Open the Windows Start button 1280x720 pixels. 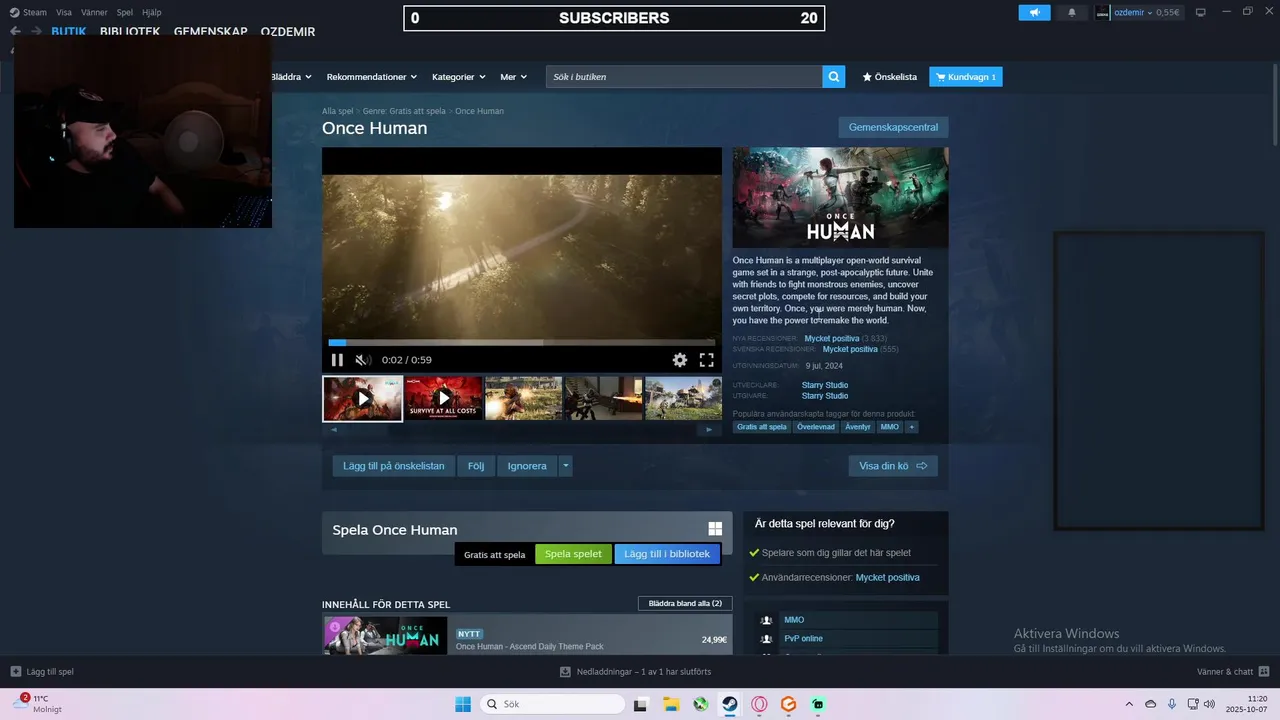(463, 704)
